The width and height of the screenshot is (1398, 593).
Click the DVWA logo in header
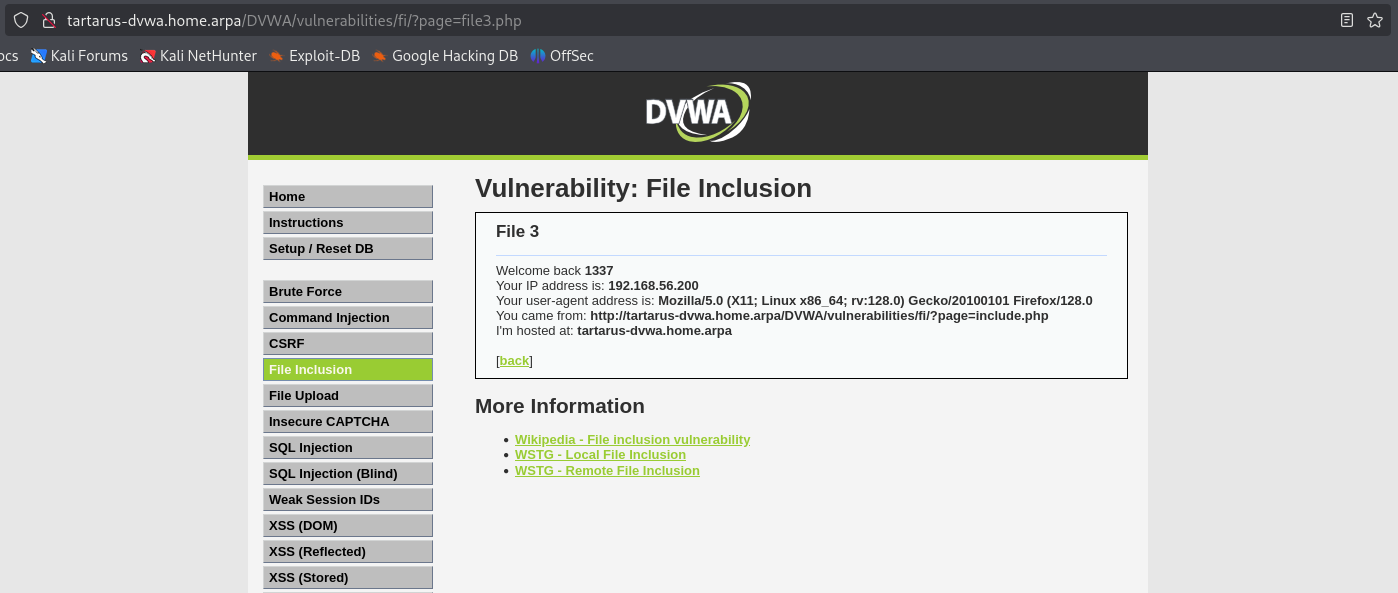pyautogui.click(x=697, y=112)
